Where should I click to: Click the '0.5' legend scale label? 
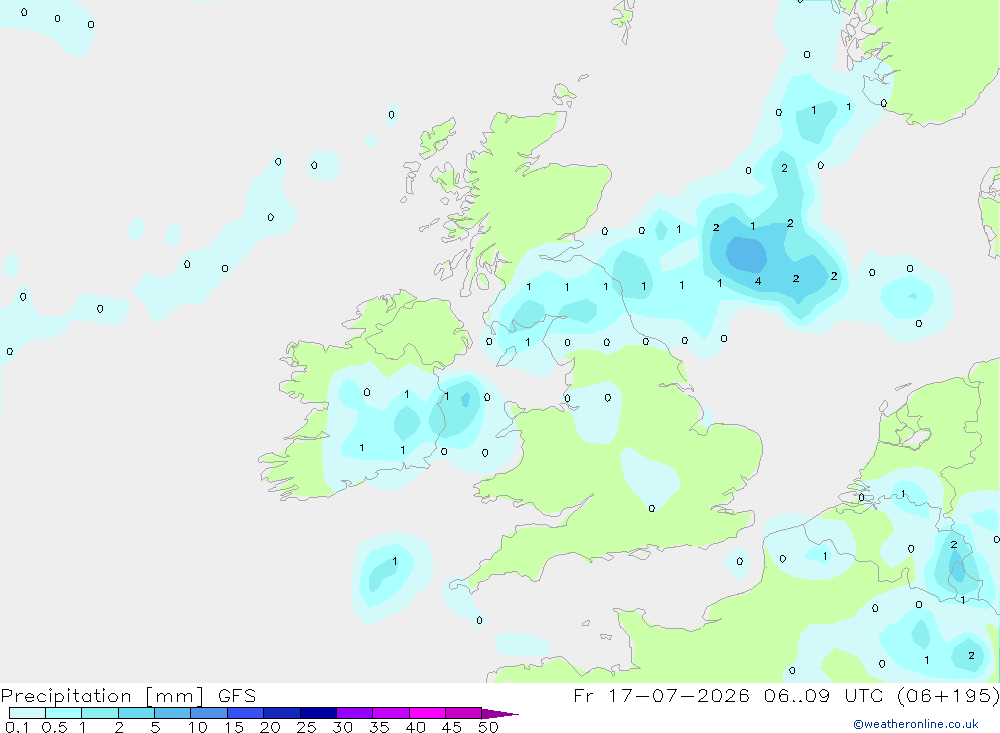(55, 727)
